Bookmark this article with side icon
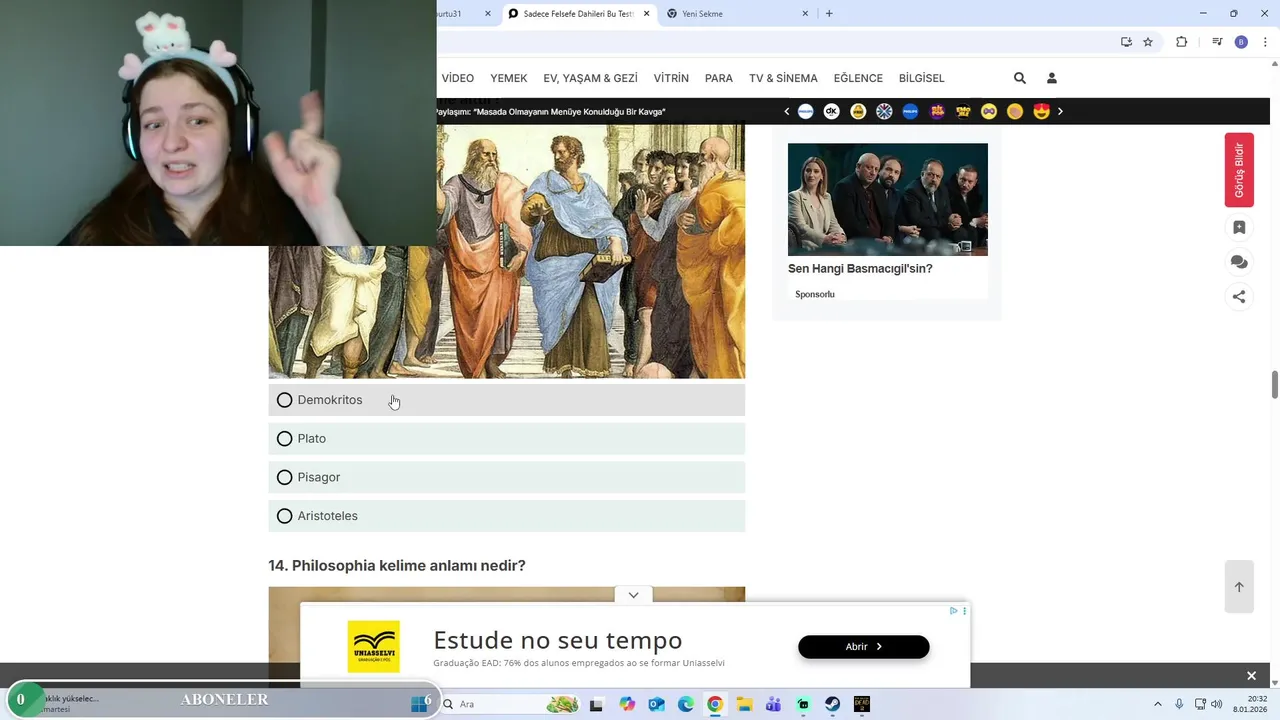The image size is (1280, 720). point(1239,228)
